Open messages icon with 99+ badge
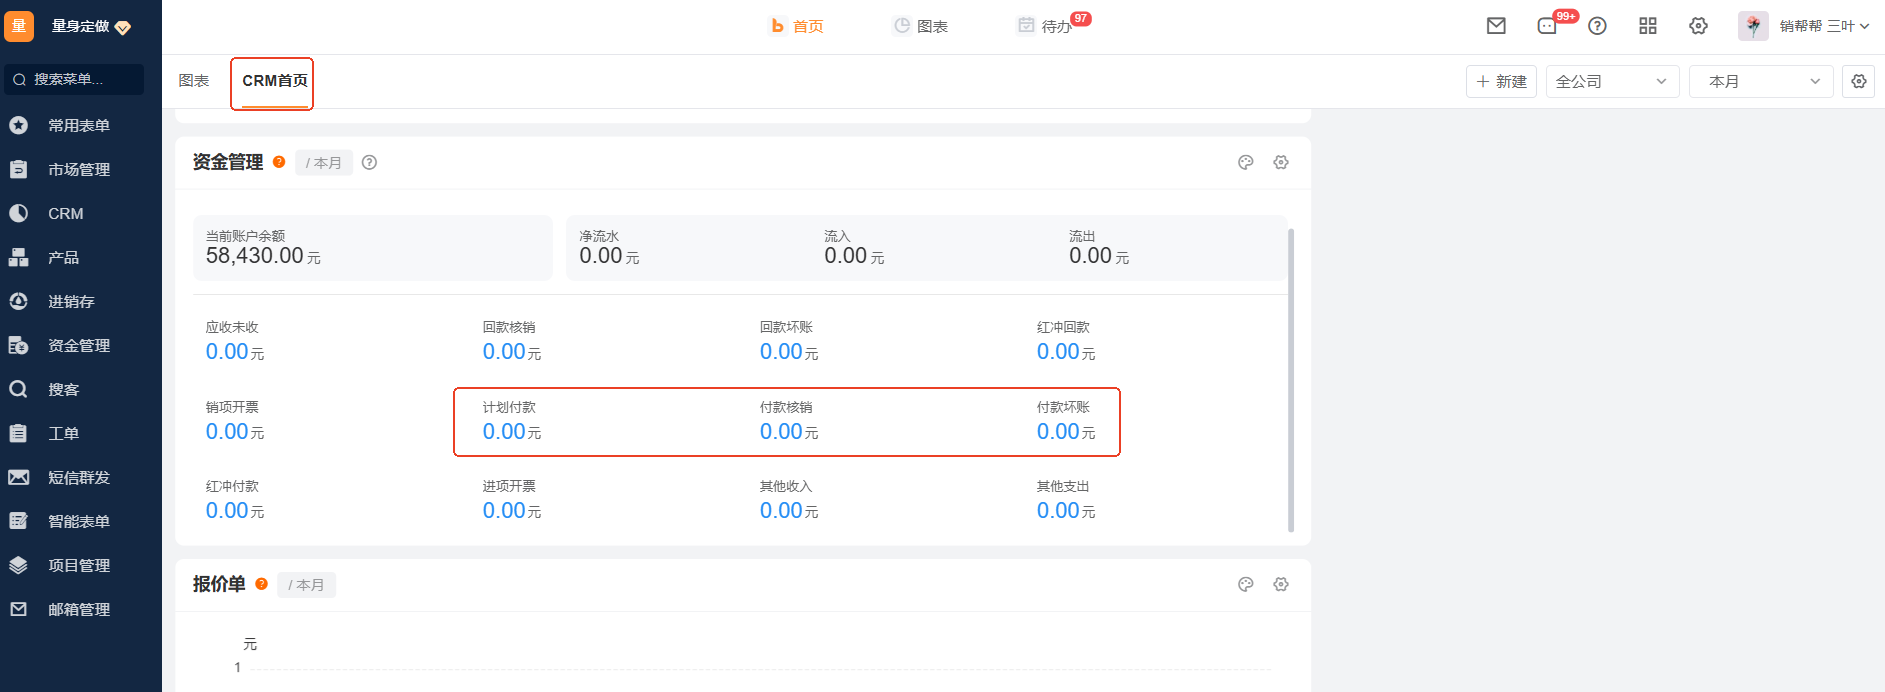This screenshot has width=1885, height=692. [x=1547, y=26]
